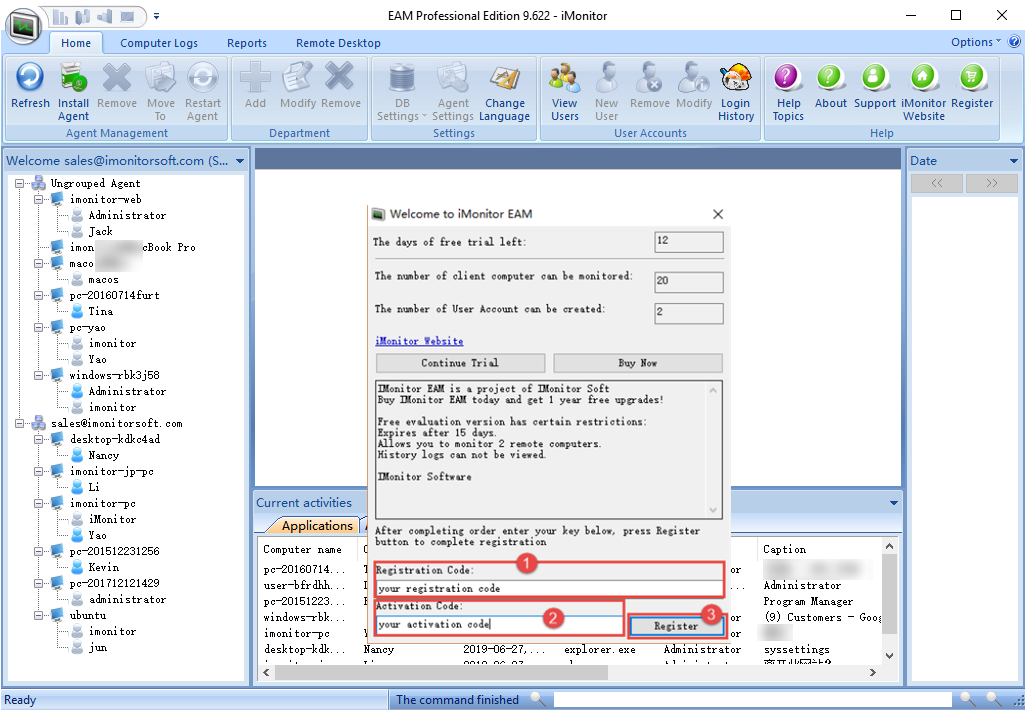Viewport: 1026px width, 711px height.
Task: Select user jun under ubuntu
Action: 97,648
